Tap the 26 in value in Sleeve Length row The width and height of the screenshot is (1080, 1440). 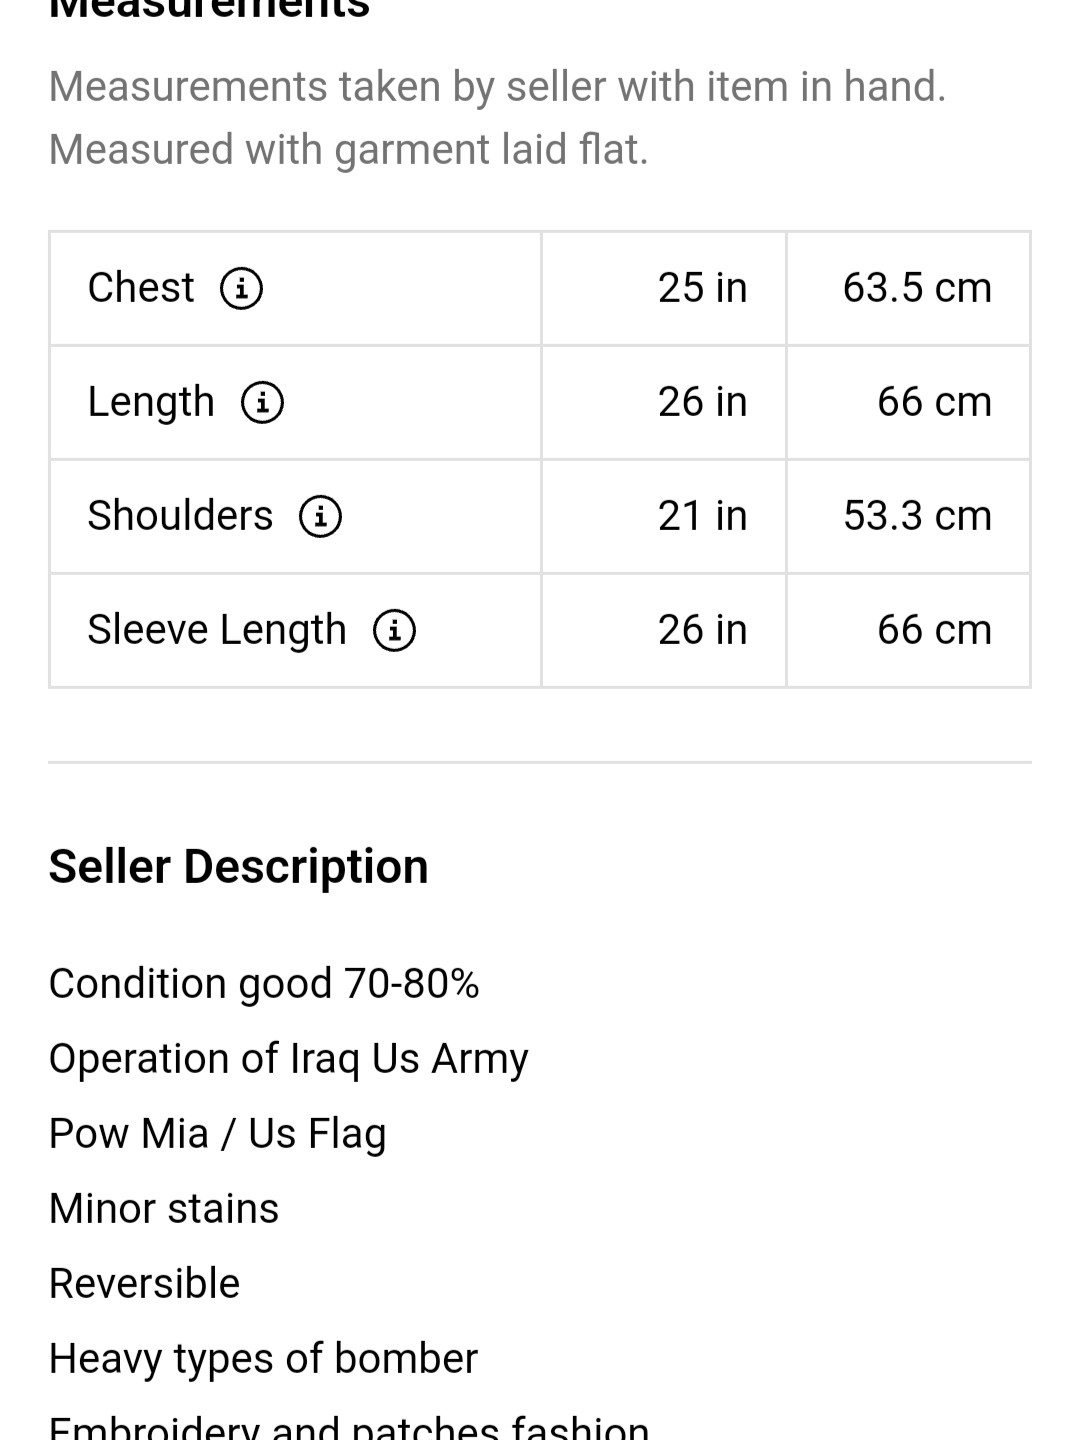[702, 630]
